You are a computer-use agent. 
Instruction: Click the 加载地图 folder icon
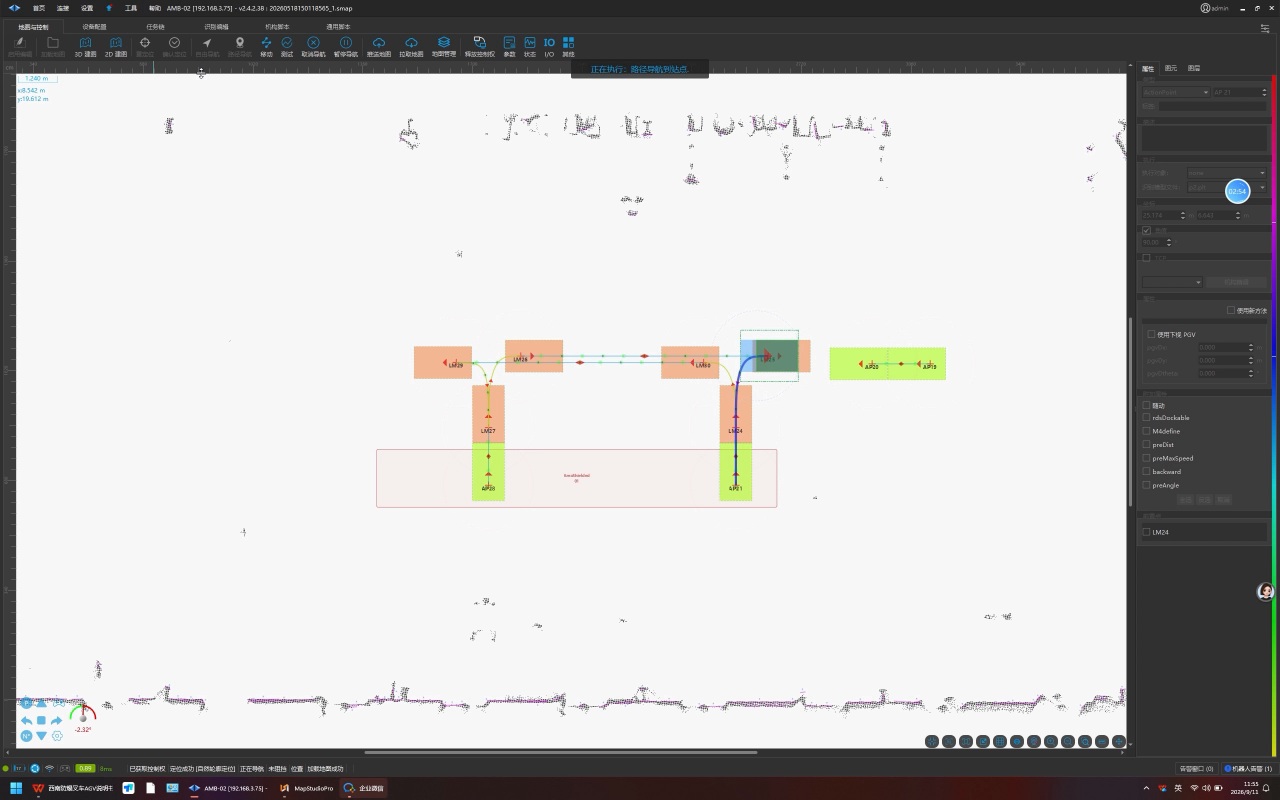coord(53,47)
